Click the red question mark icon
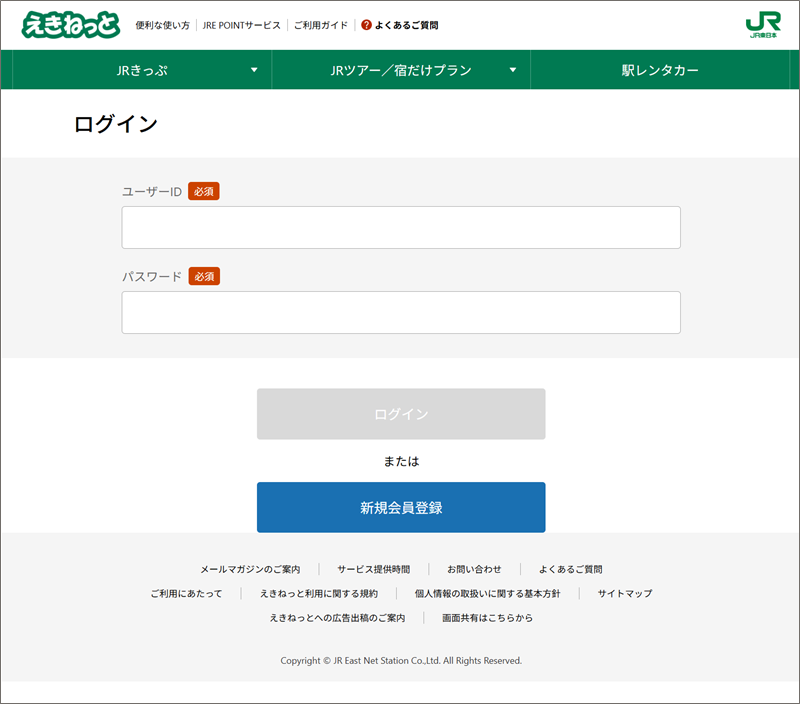800x704 pixels. [x=366, y=25]
